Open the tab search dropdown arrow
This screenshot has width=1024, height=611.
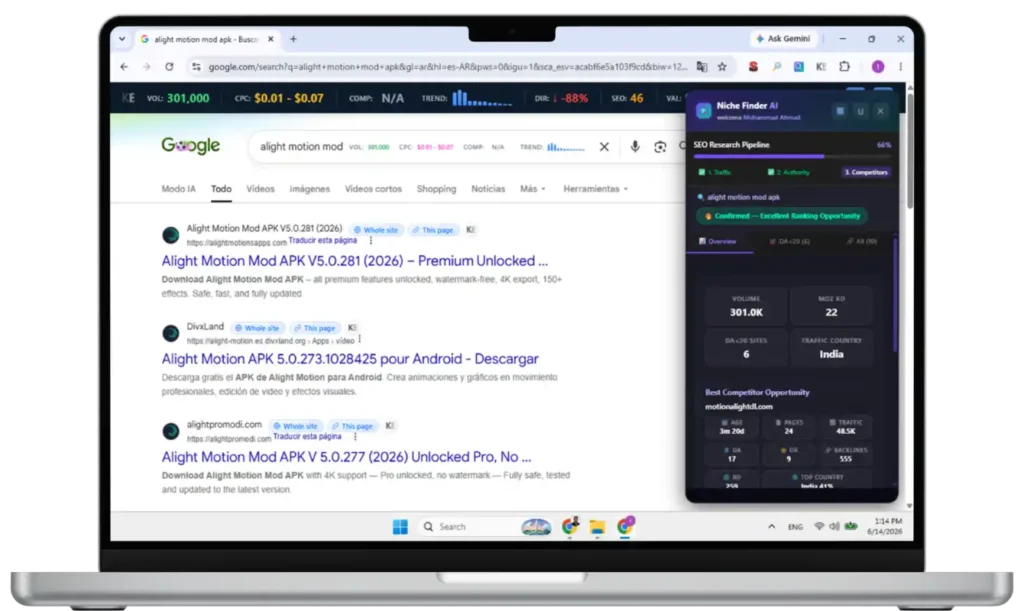click(122, 39)
